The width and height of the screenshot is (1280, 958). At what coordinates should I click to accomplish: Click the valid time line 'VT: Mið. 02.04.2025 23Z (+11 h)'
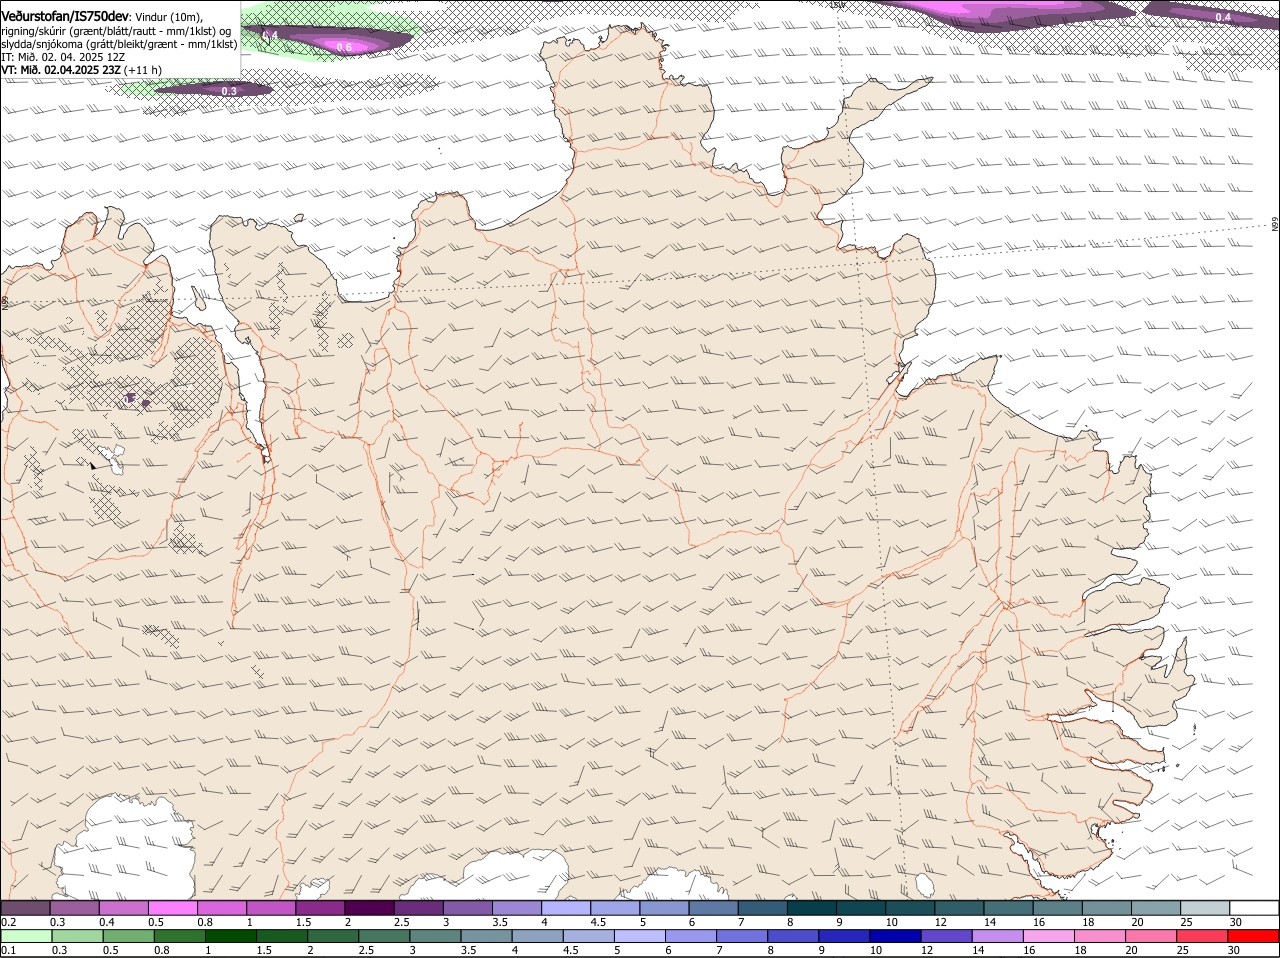pos(82,70)
